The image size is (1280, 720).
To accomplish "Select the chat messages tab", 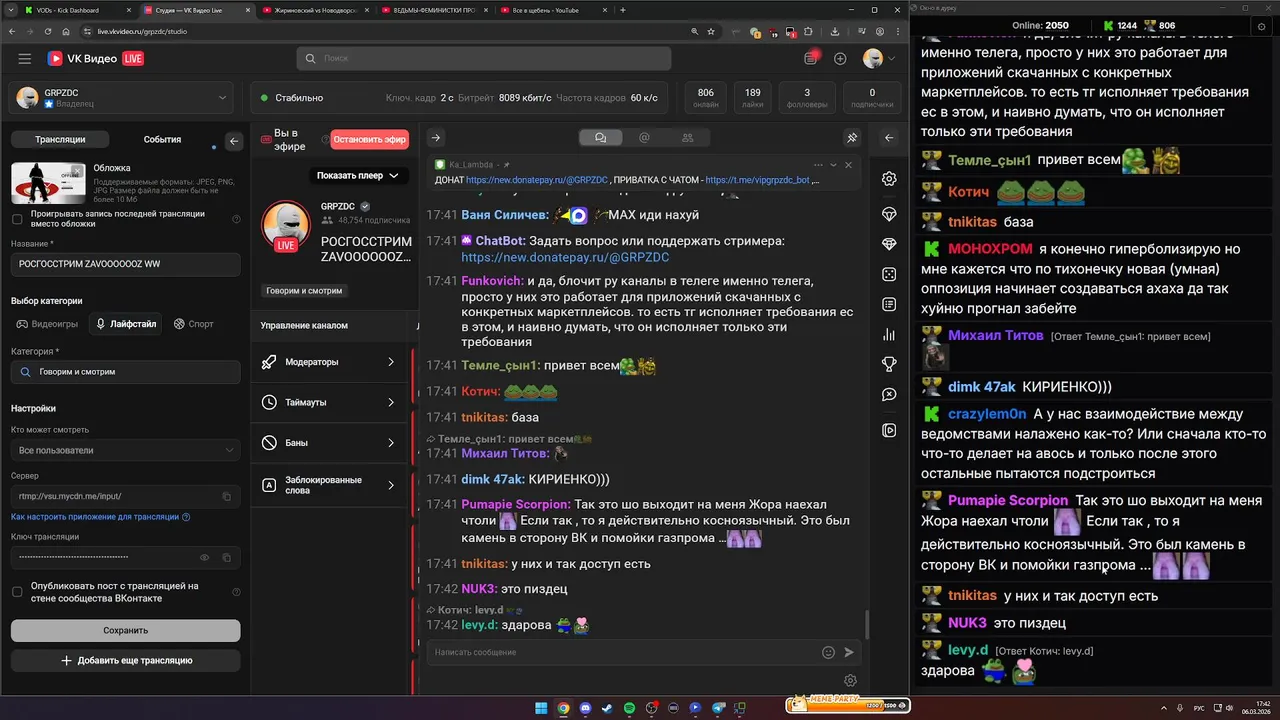I will (x=601, y=138).
